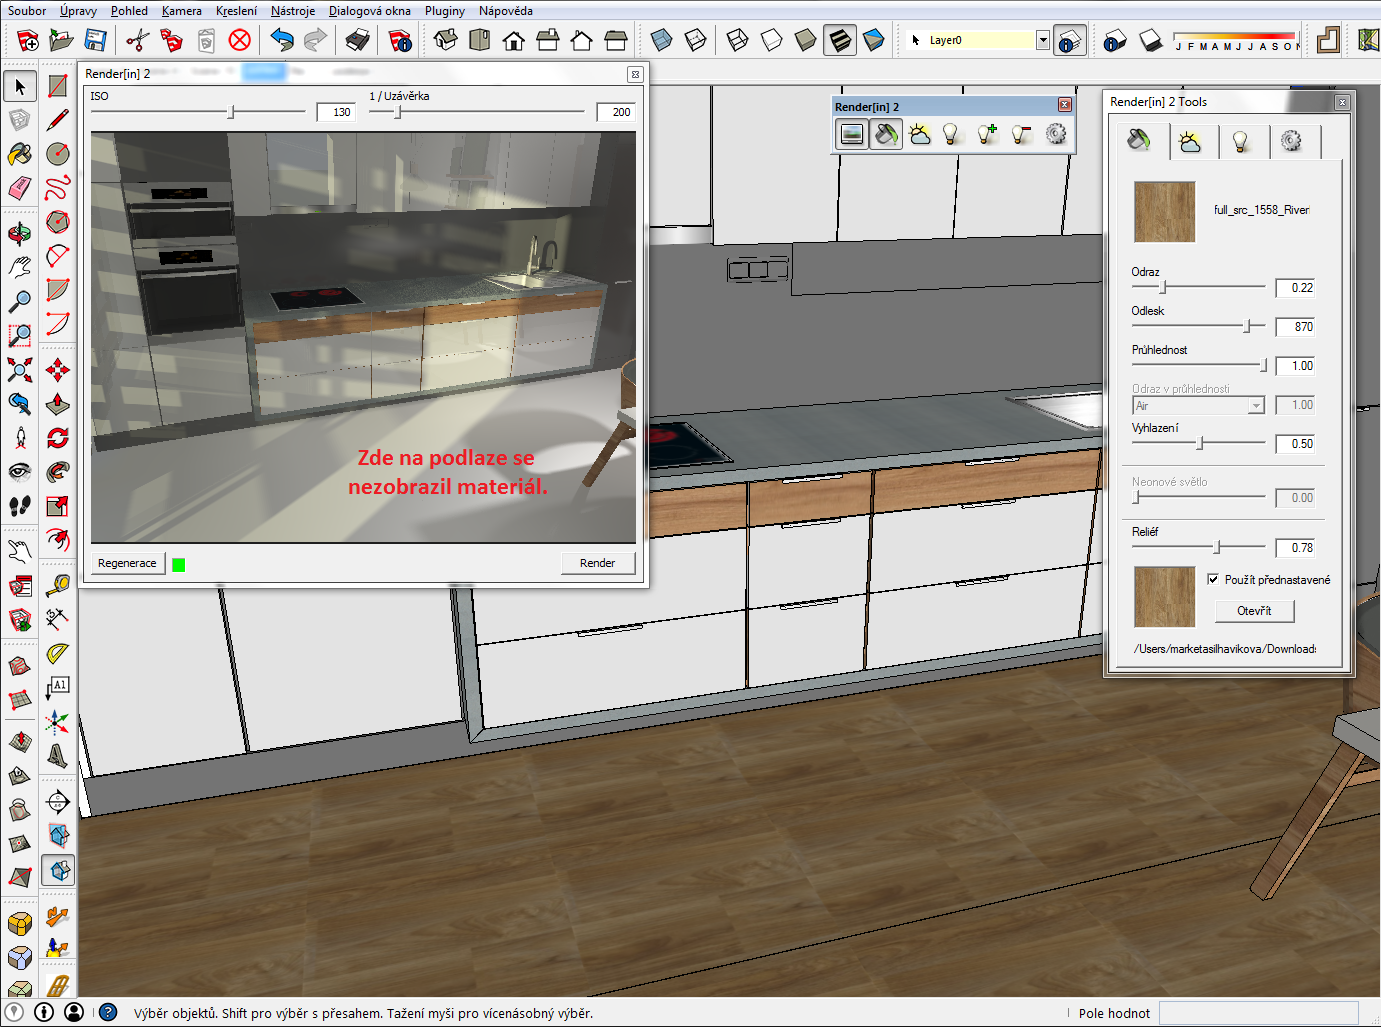1381x1027 pixels.
Task: Select the Paint Bucket tool
Action: pos(20,154)
